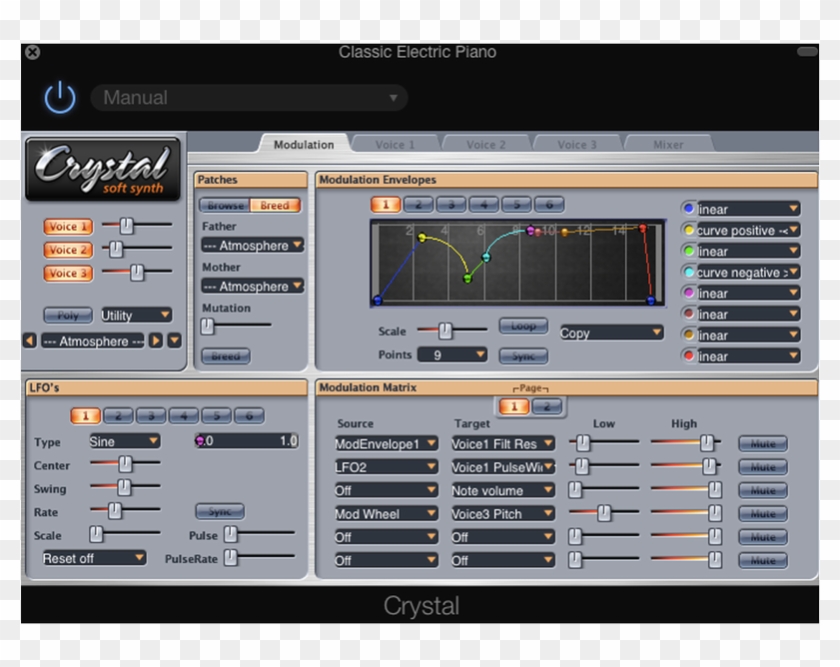Switch to the Voice 3 tab
The image size is (840, 667).
(x=577, y=145)
